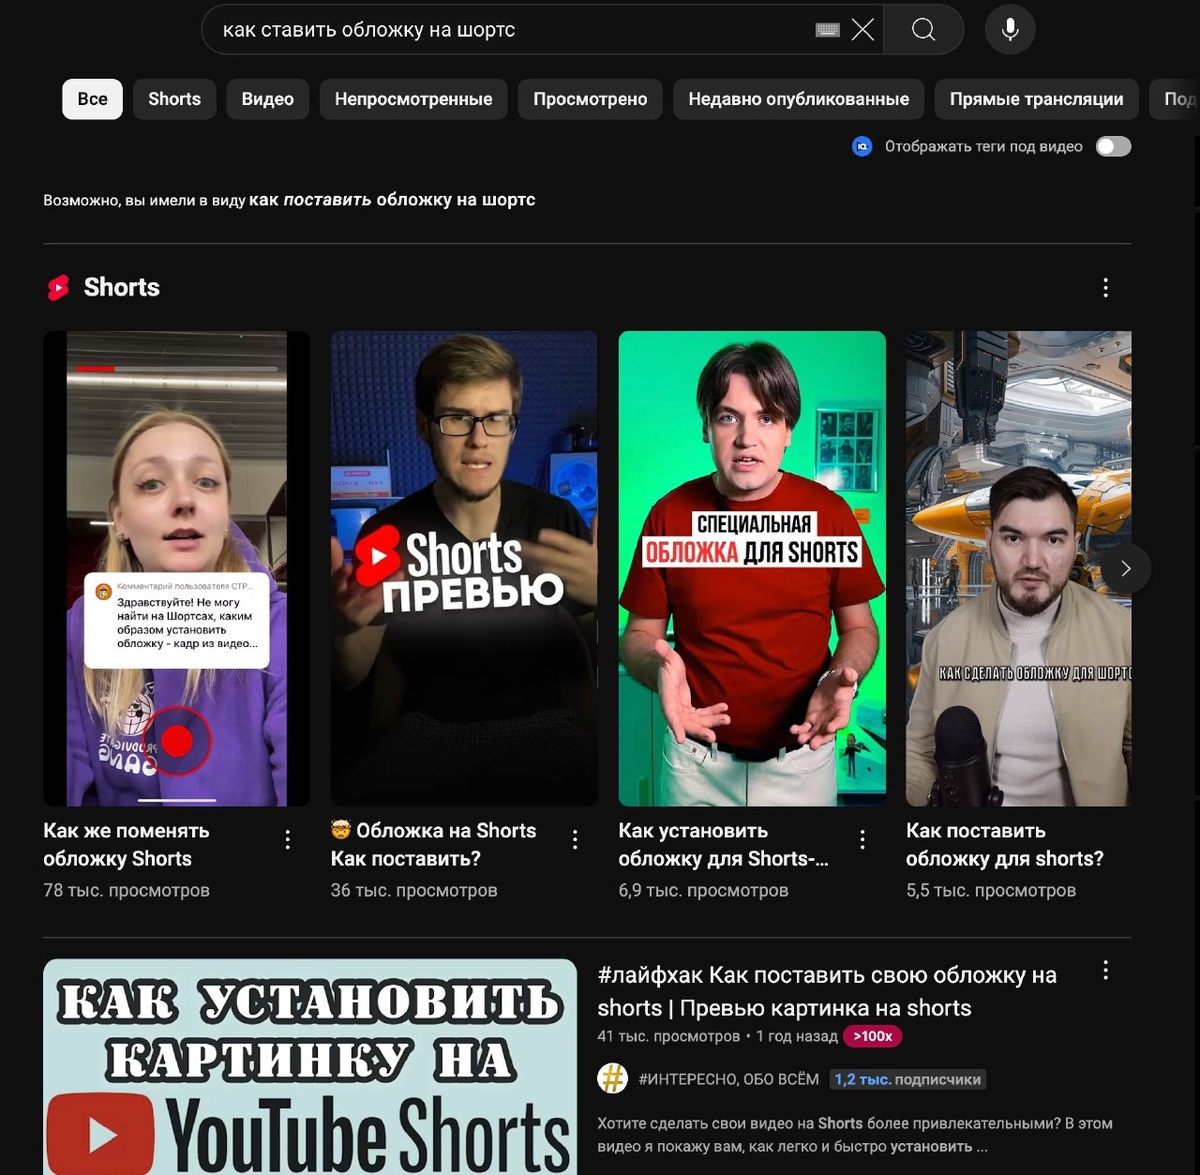The width and height of the screenshot is (1200, 1175).
Task: Select the 'Видео' filter chip
Action: click(x=267, y=99)
